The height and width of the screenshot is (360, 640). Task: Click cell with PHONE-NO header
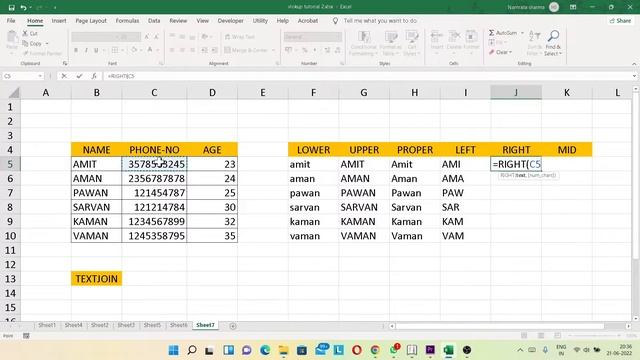pos(154,150)
